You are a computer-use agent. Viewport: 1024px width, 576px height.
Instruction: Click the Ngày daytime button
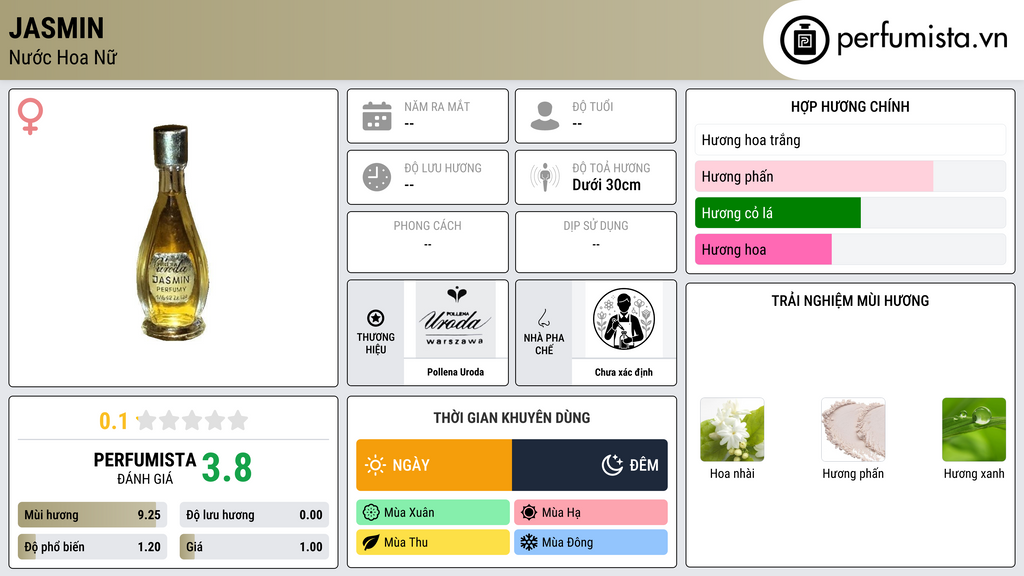[434, 465]
